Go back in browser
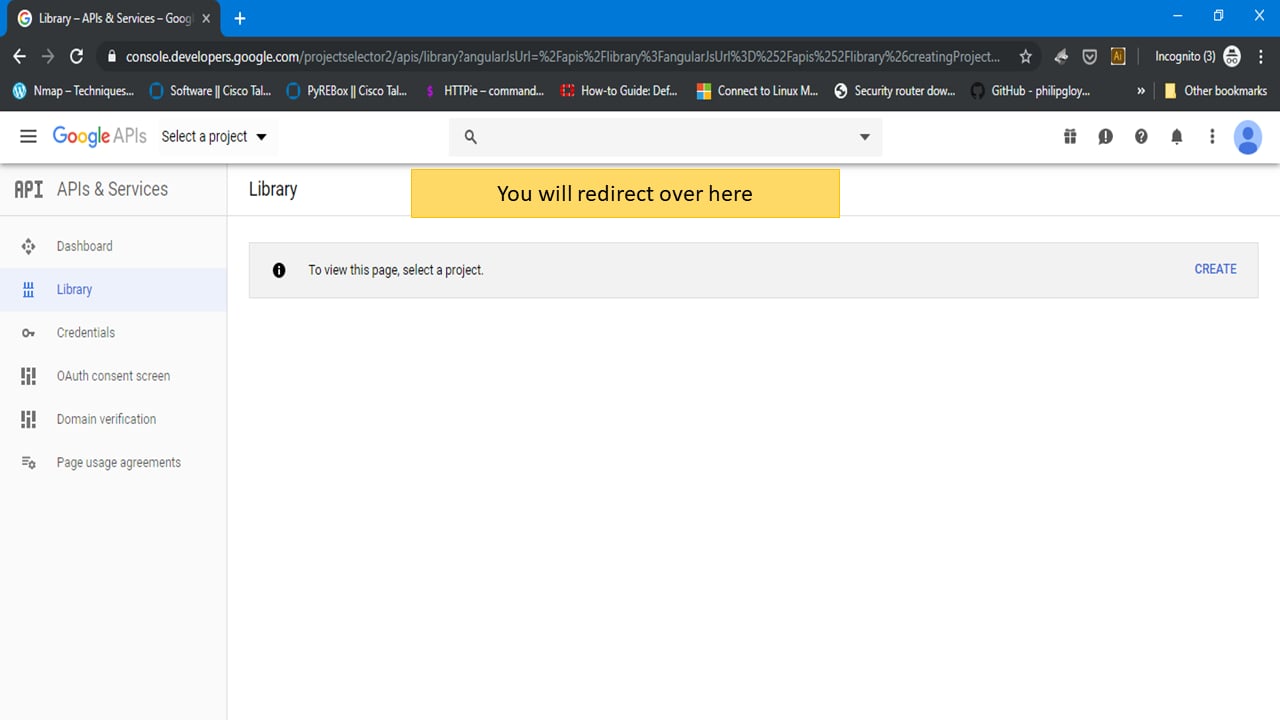The width and height of the screenshot is (1280, 720). click(20, 56)
